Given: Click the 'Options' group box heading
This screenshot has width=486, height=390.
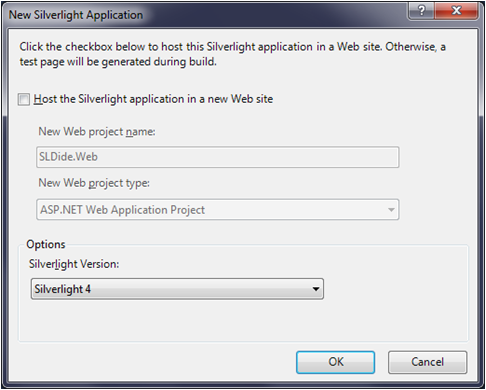Looking at the screenshot, I should (x=46, y=244).
